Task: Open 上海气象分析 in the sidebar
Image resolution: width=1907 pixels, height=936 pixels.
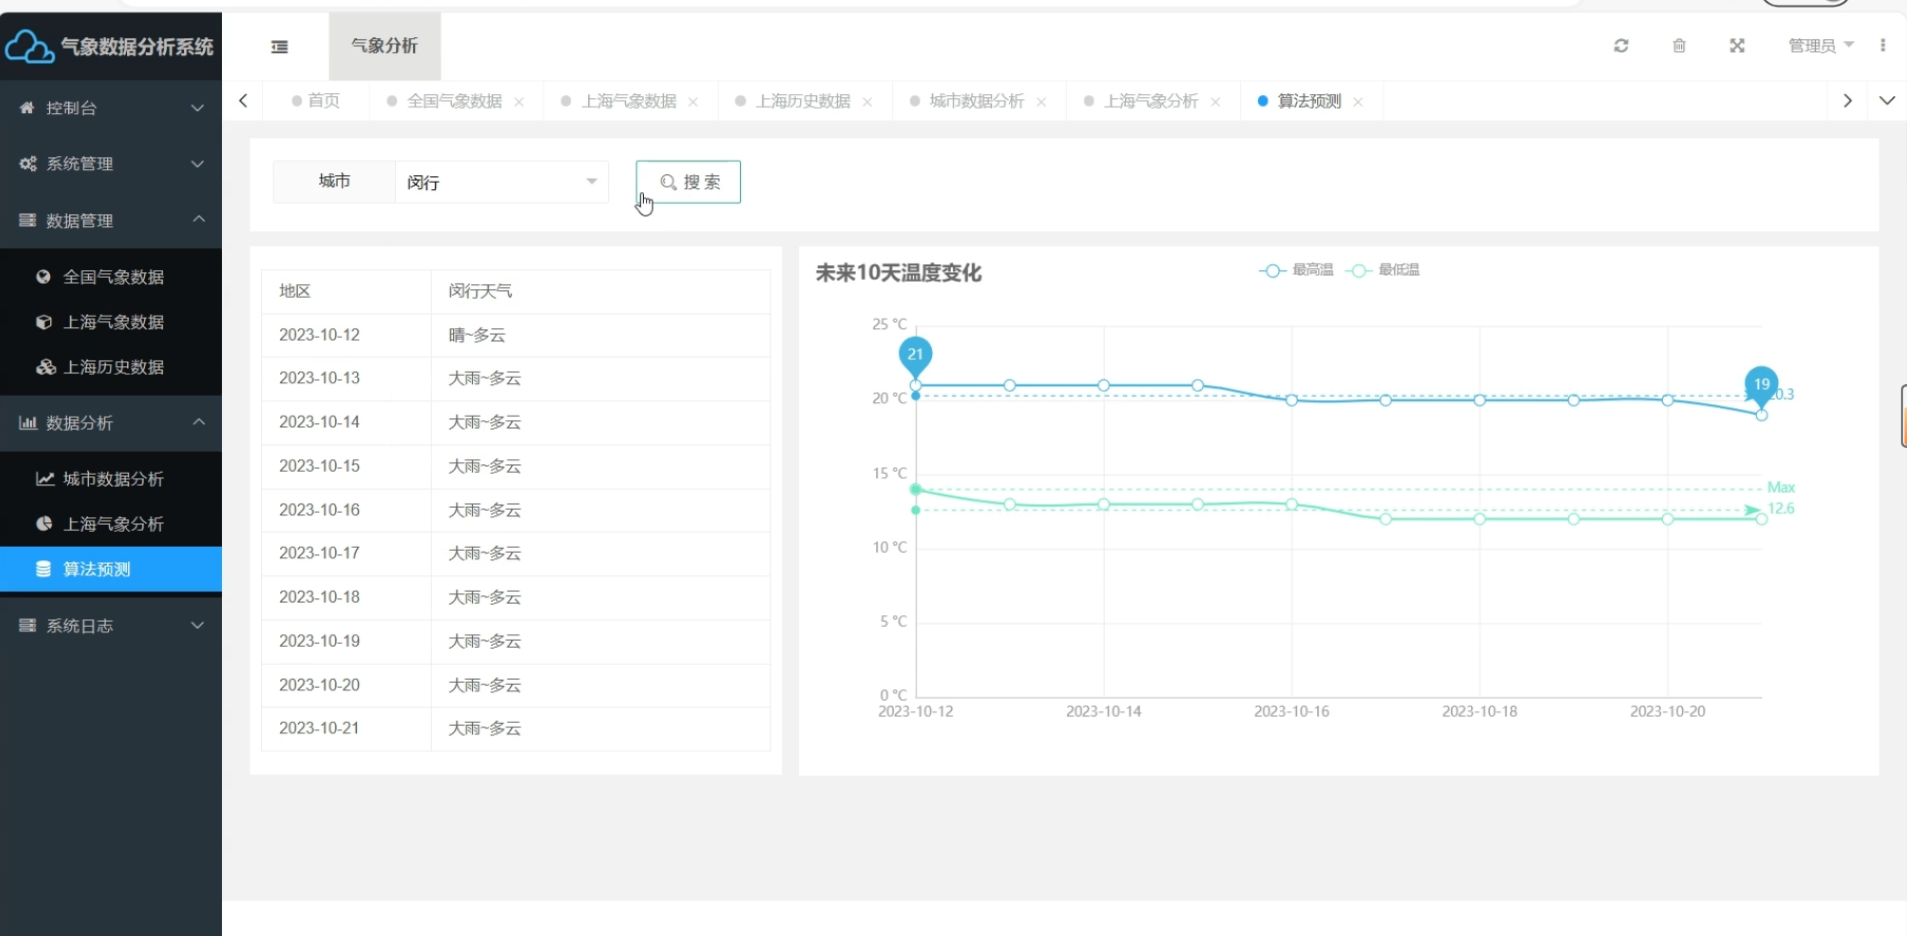Action: (113, 524)
